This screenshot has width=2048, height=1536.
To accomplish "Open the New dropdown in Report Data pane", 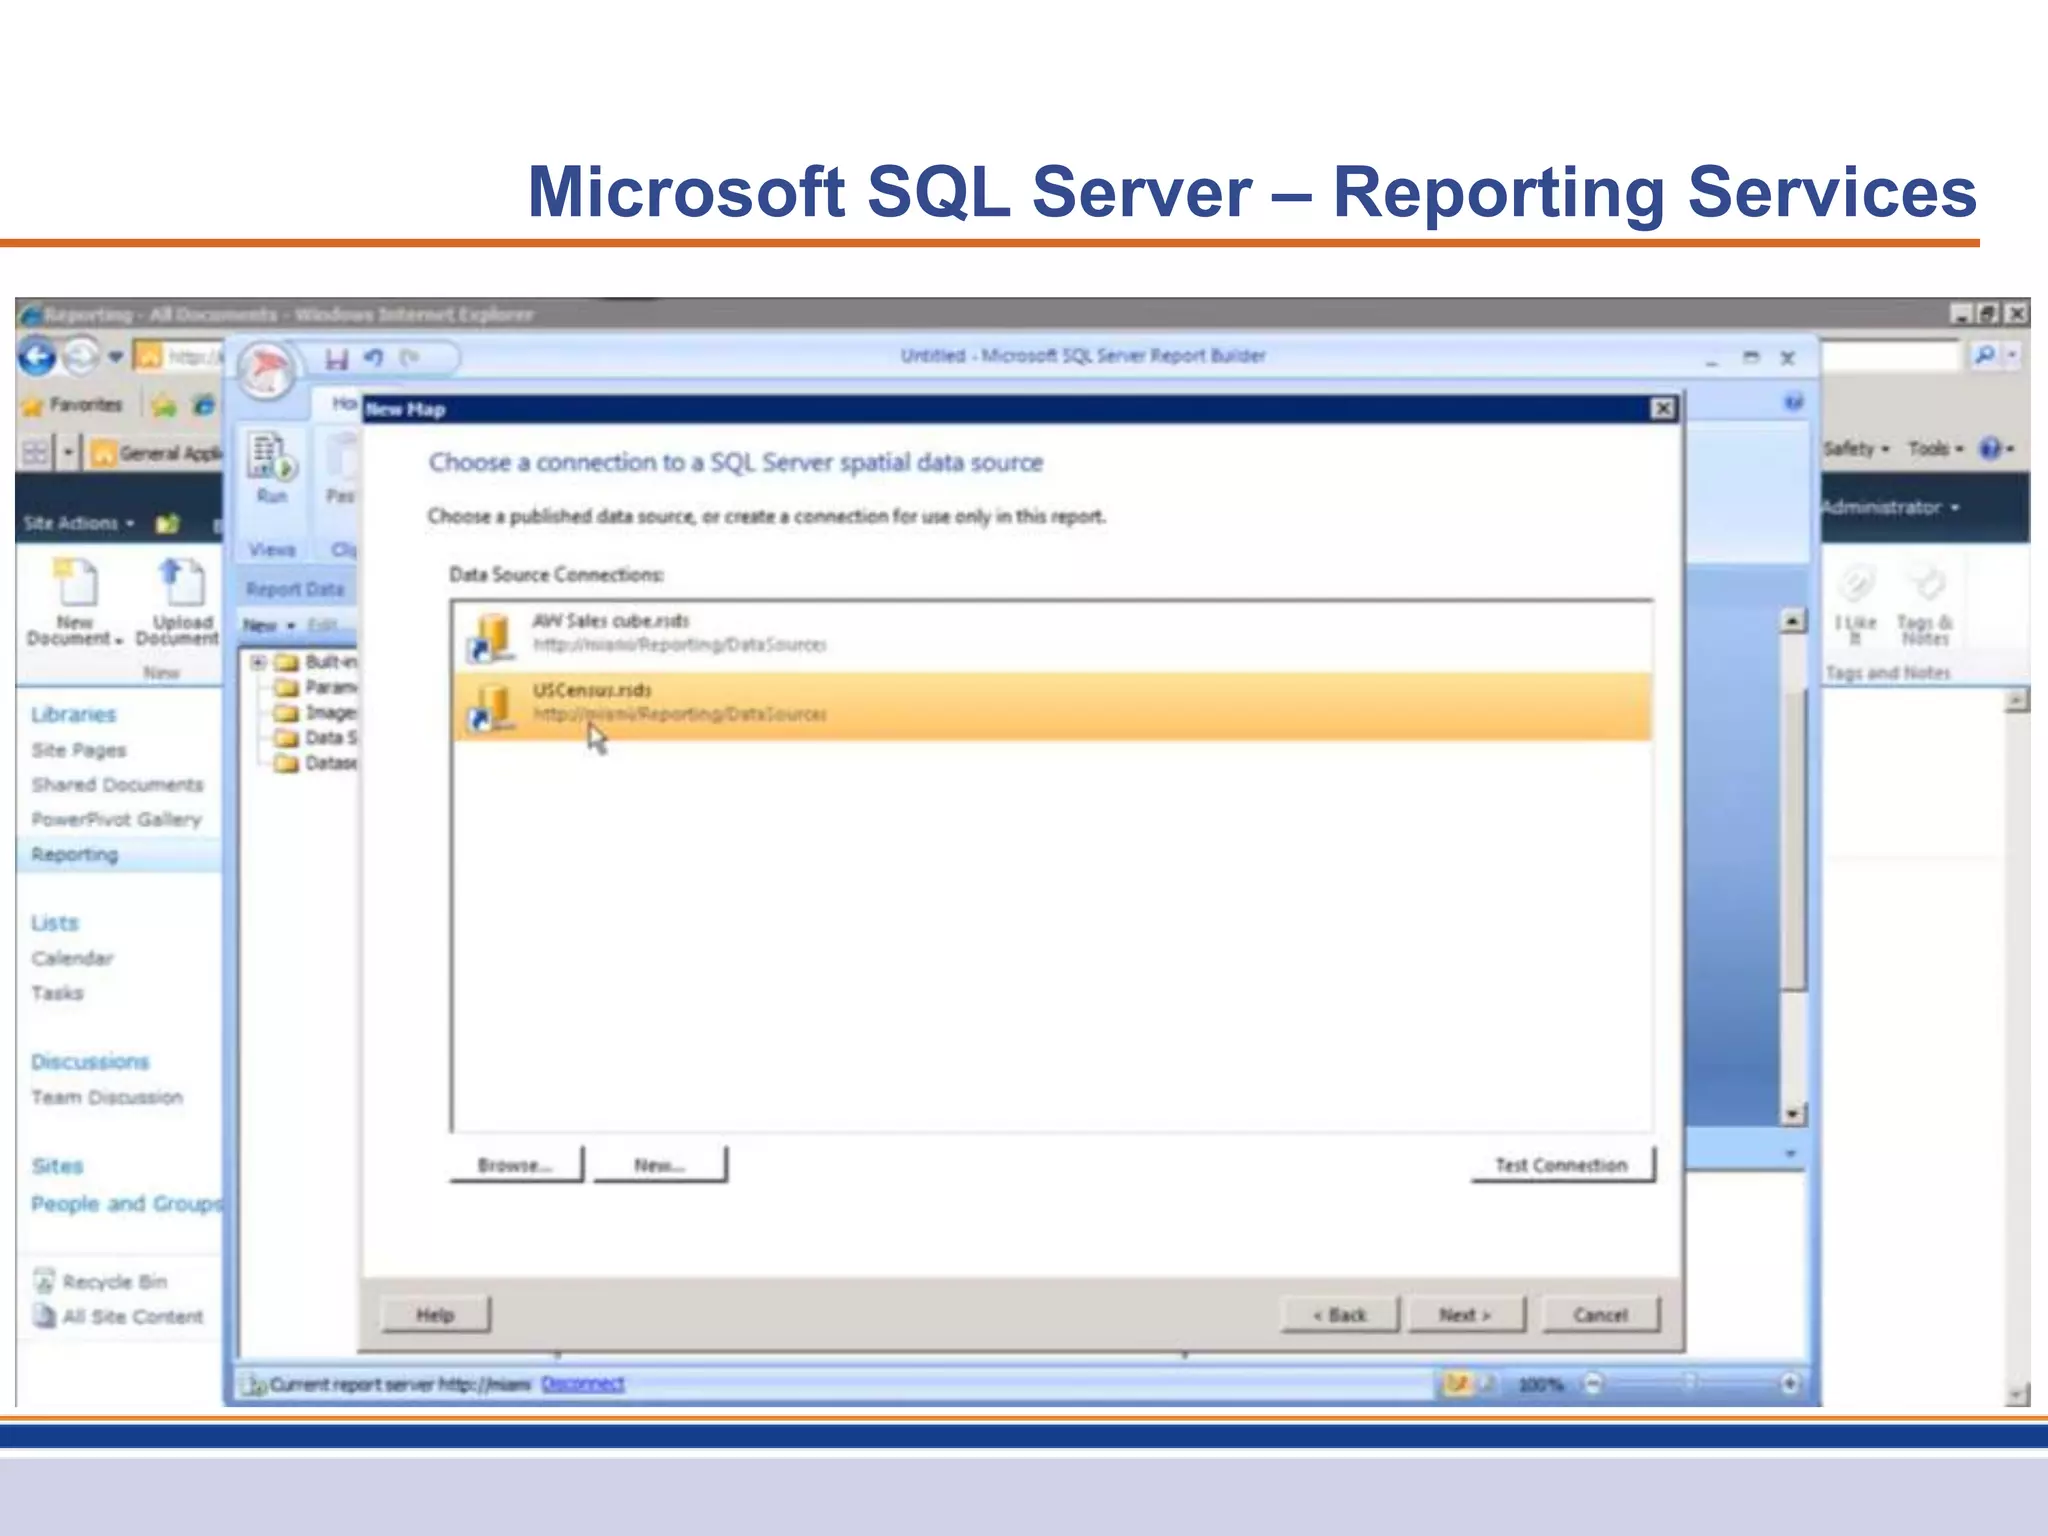I will click(x=269, y=626).
